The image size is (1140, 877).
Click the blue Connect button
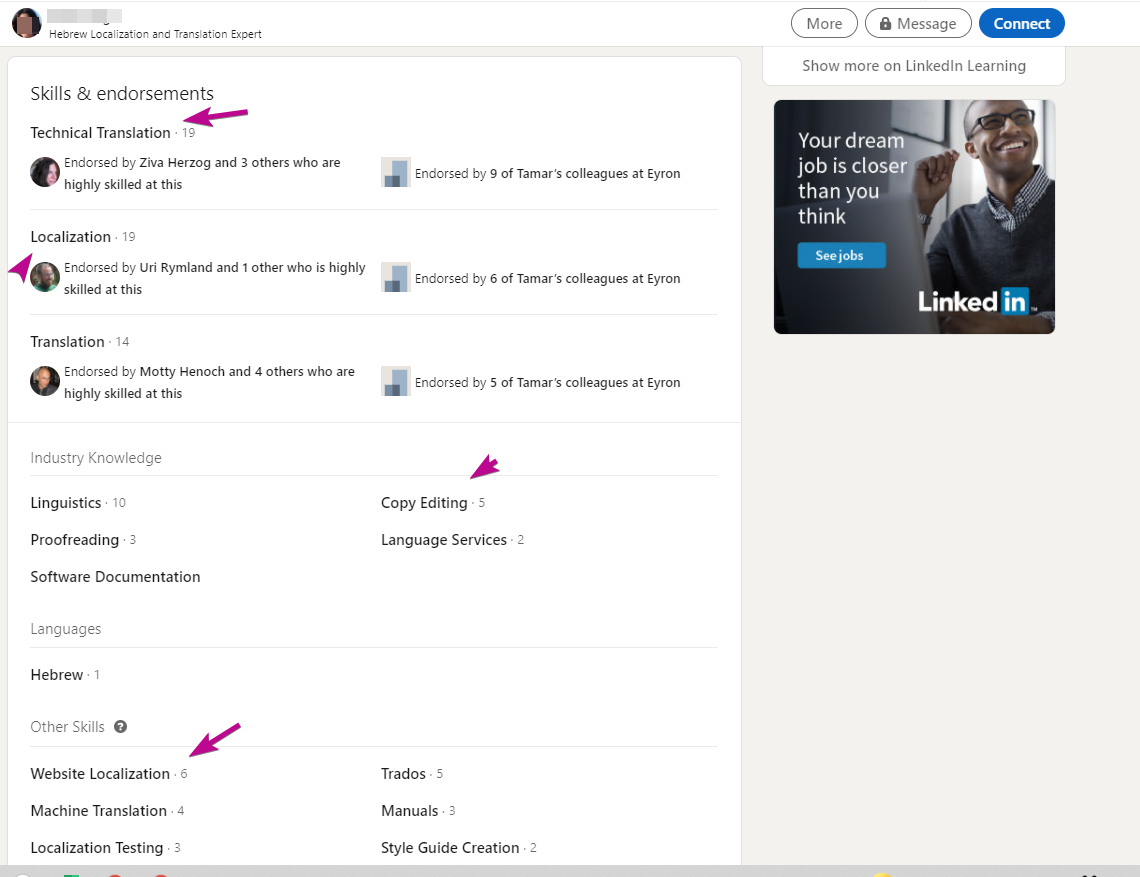(1021, 23)
